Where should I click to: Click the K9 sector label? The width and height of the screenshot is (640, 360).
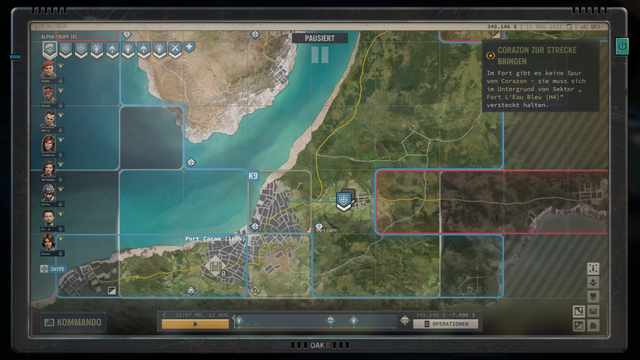tap(253, 176)
